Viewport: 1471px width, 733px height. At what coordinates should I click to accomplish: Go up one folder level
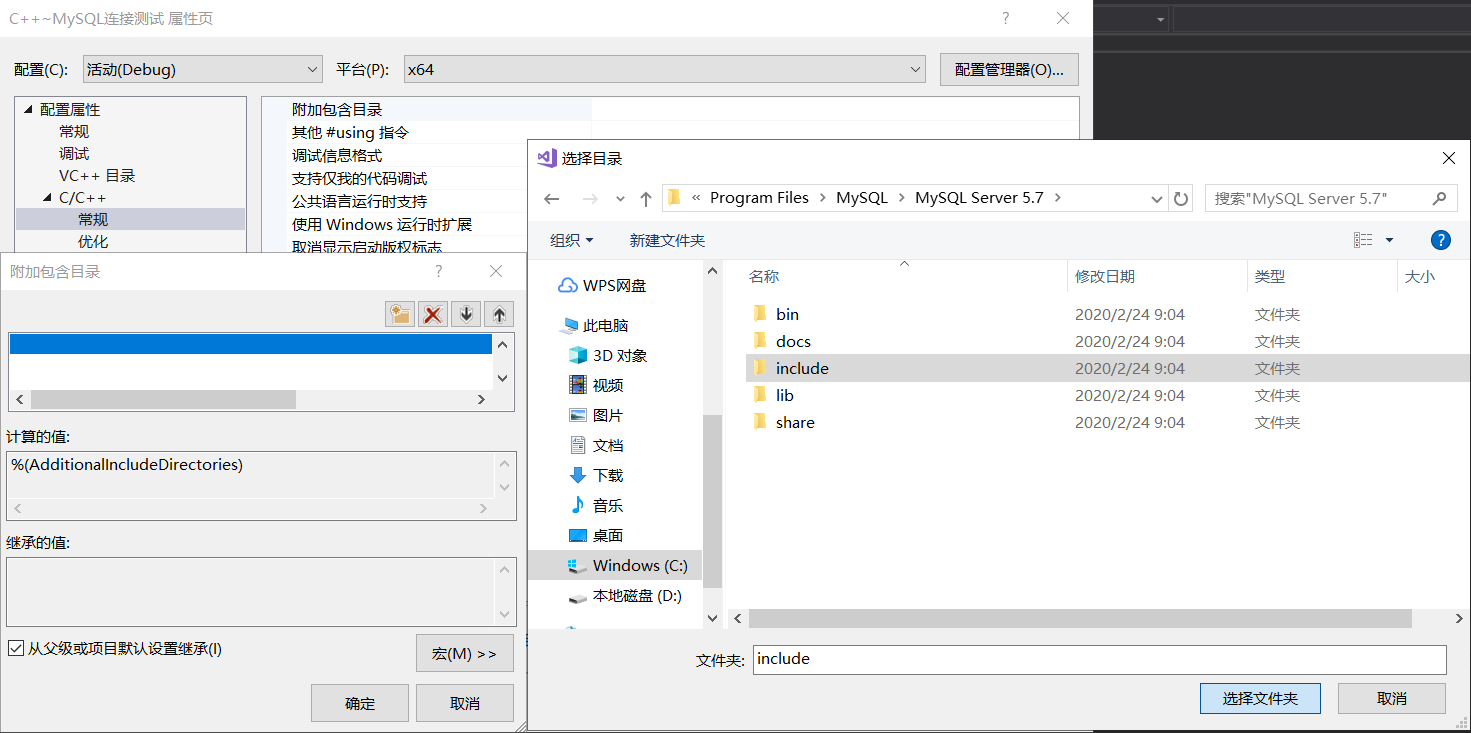(646, 198)
